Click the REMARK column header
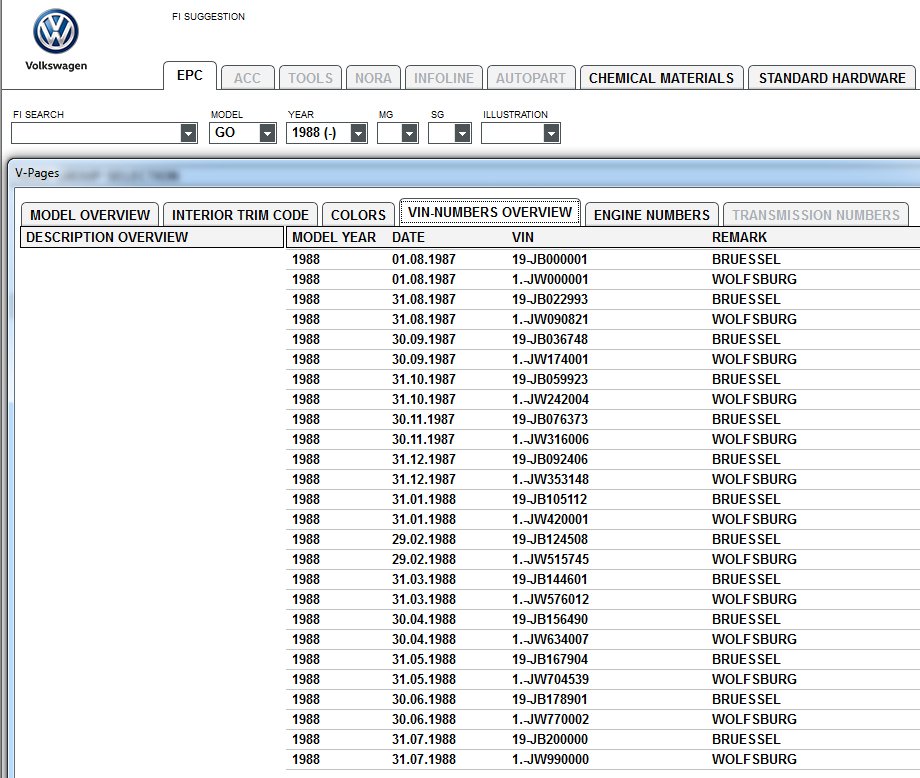Viewport: 920px width, 778px height. point(739,237)
